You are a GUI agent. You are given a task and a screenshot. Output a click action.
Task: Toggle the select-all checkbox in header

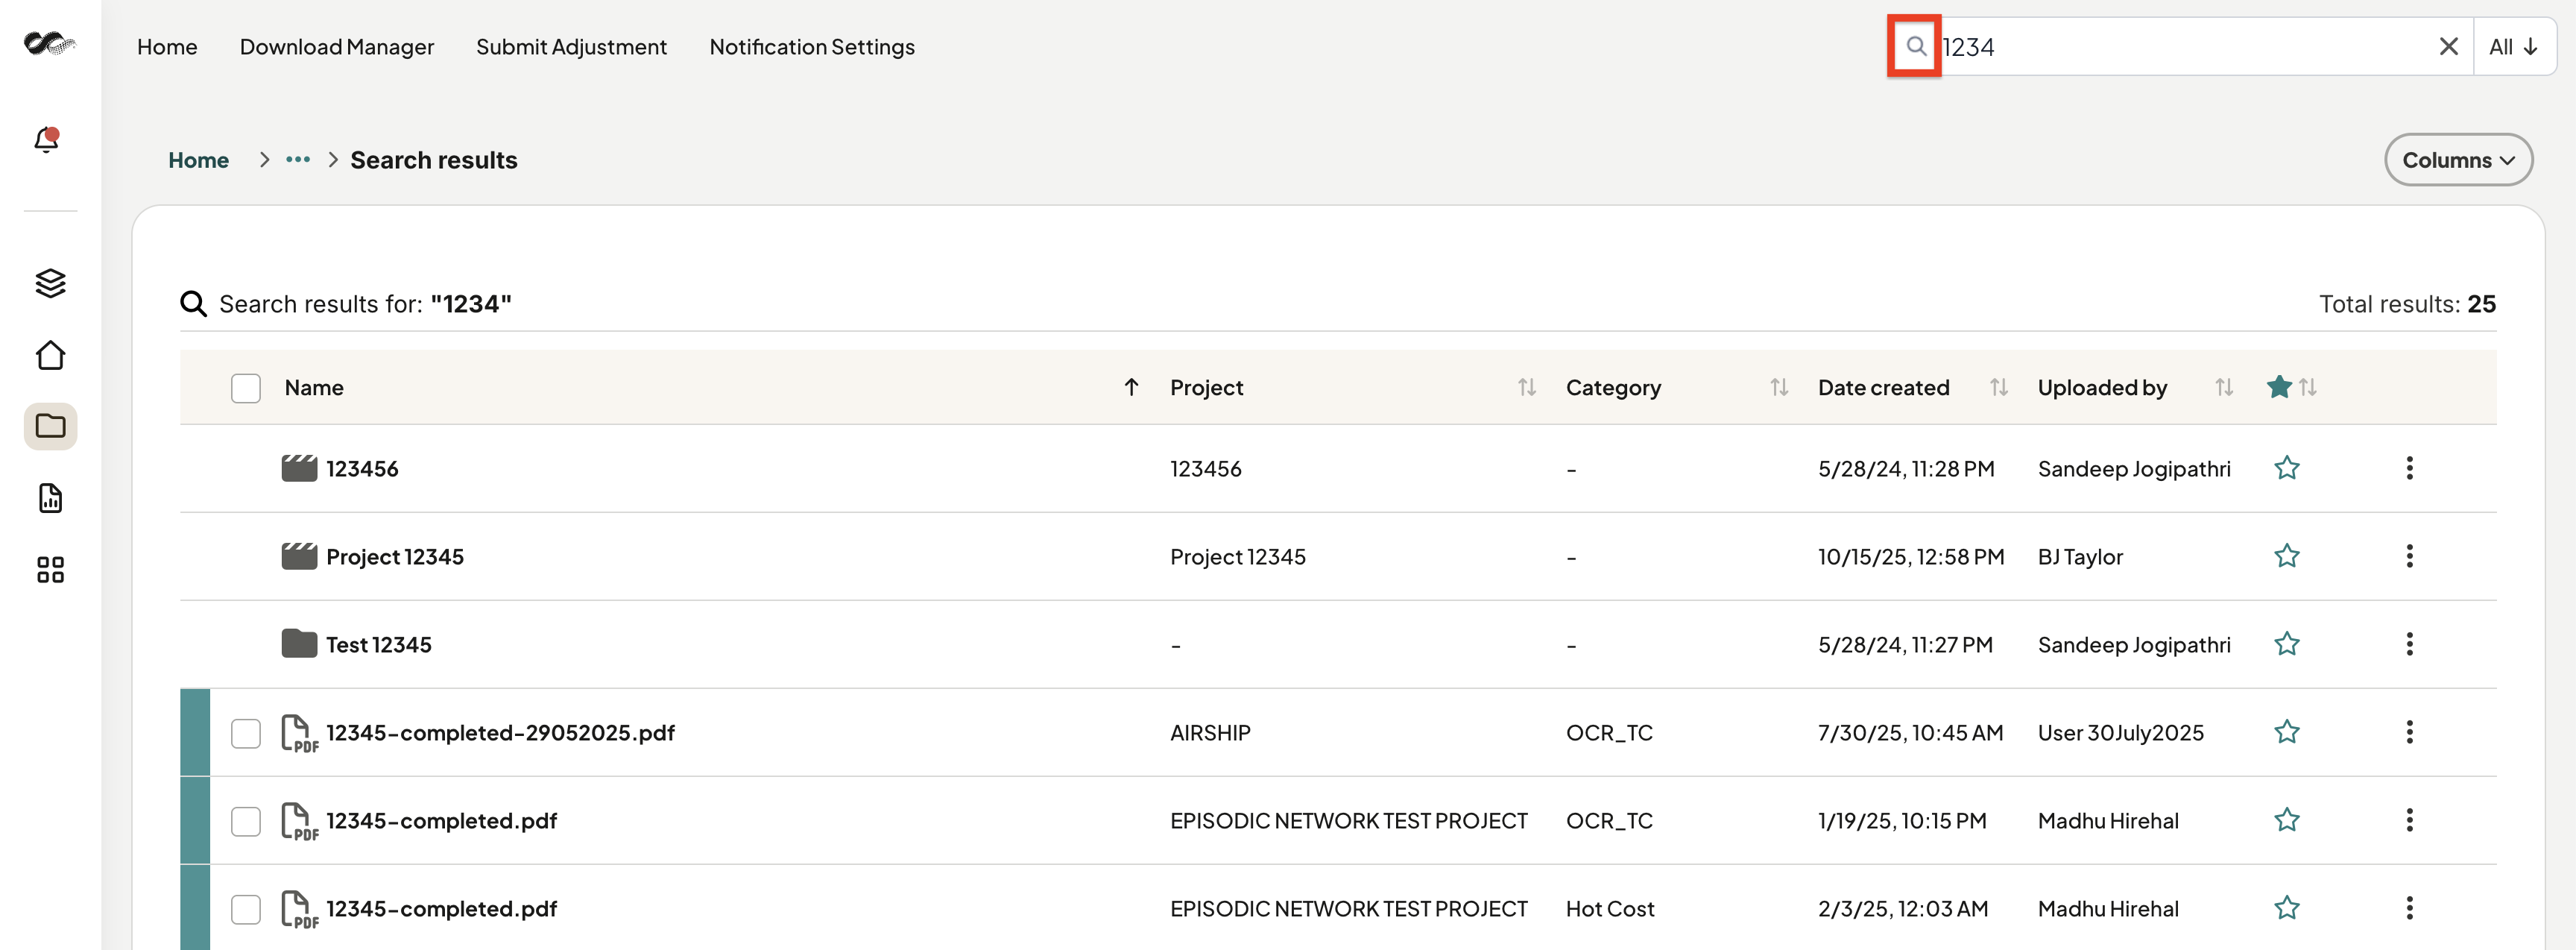[x=245, y=388]
